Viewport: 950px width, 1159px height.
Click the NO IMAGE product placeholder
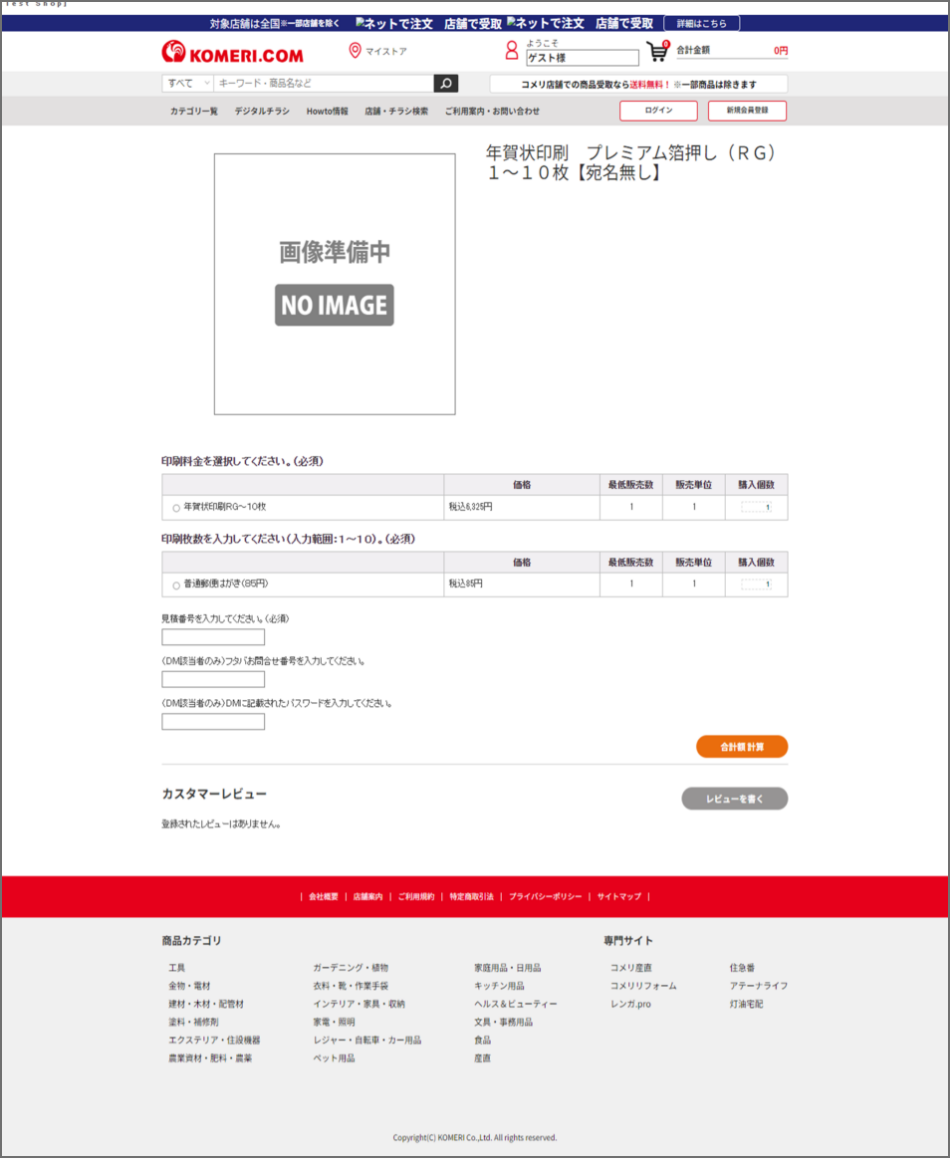(334, 284)
